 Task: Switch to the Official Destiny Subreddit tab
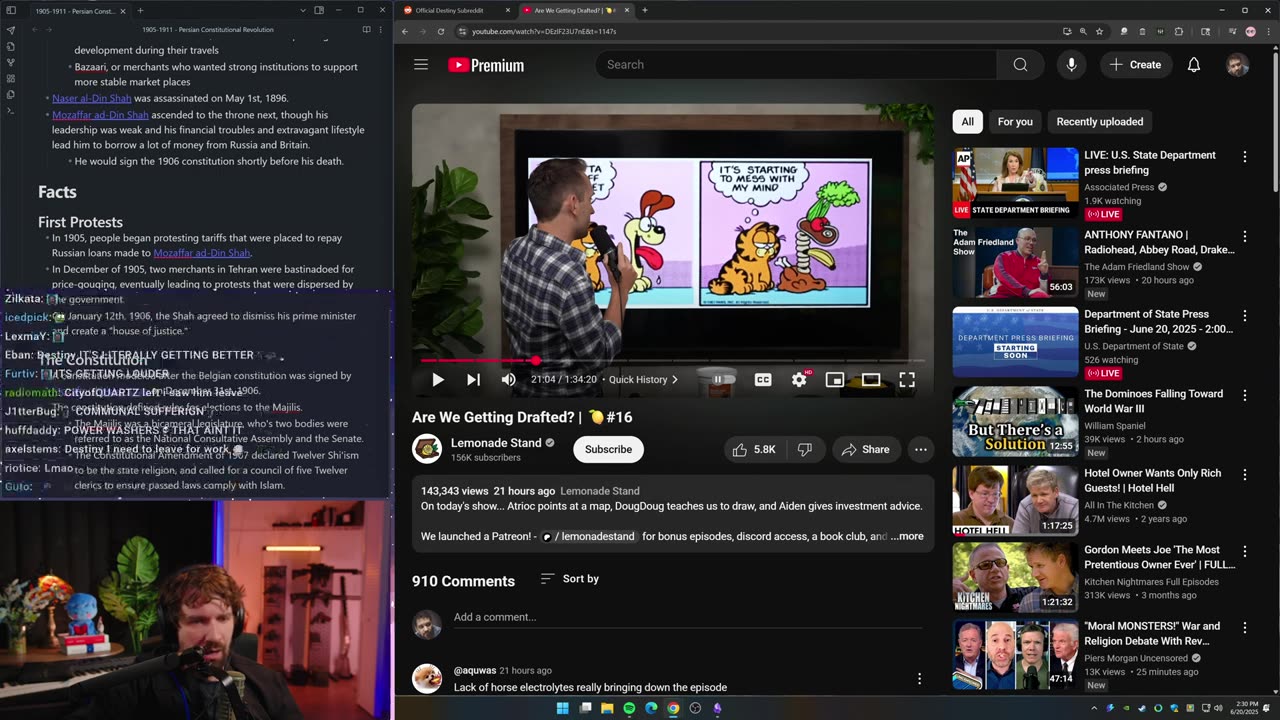point(455,10)
